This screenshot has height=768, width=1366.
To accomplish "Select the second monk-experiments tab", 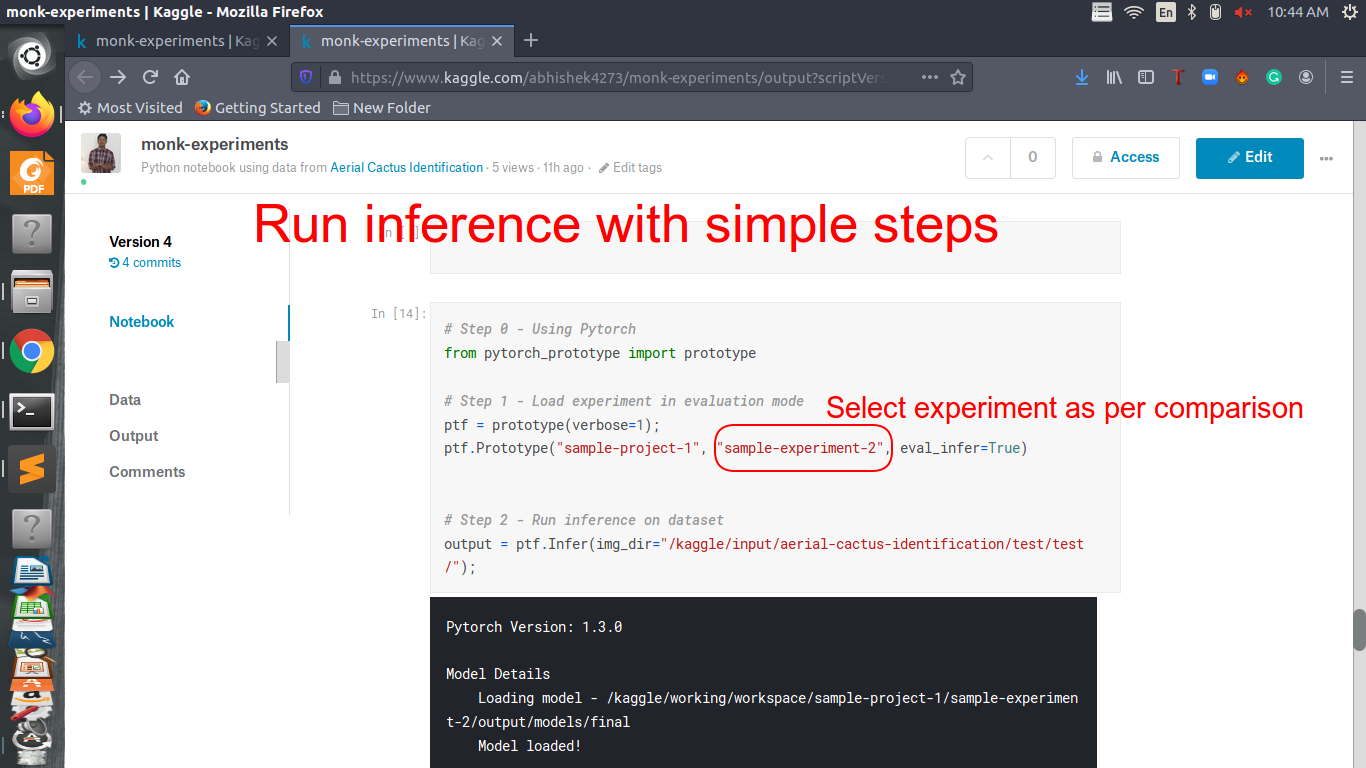I will coord(402,41).
